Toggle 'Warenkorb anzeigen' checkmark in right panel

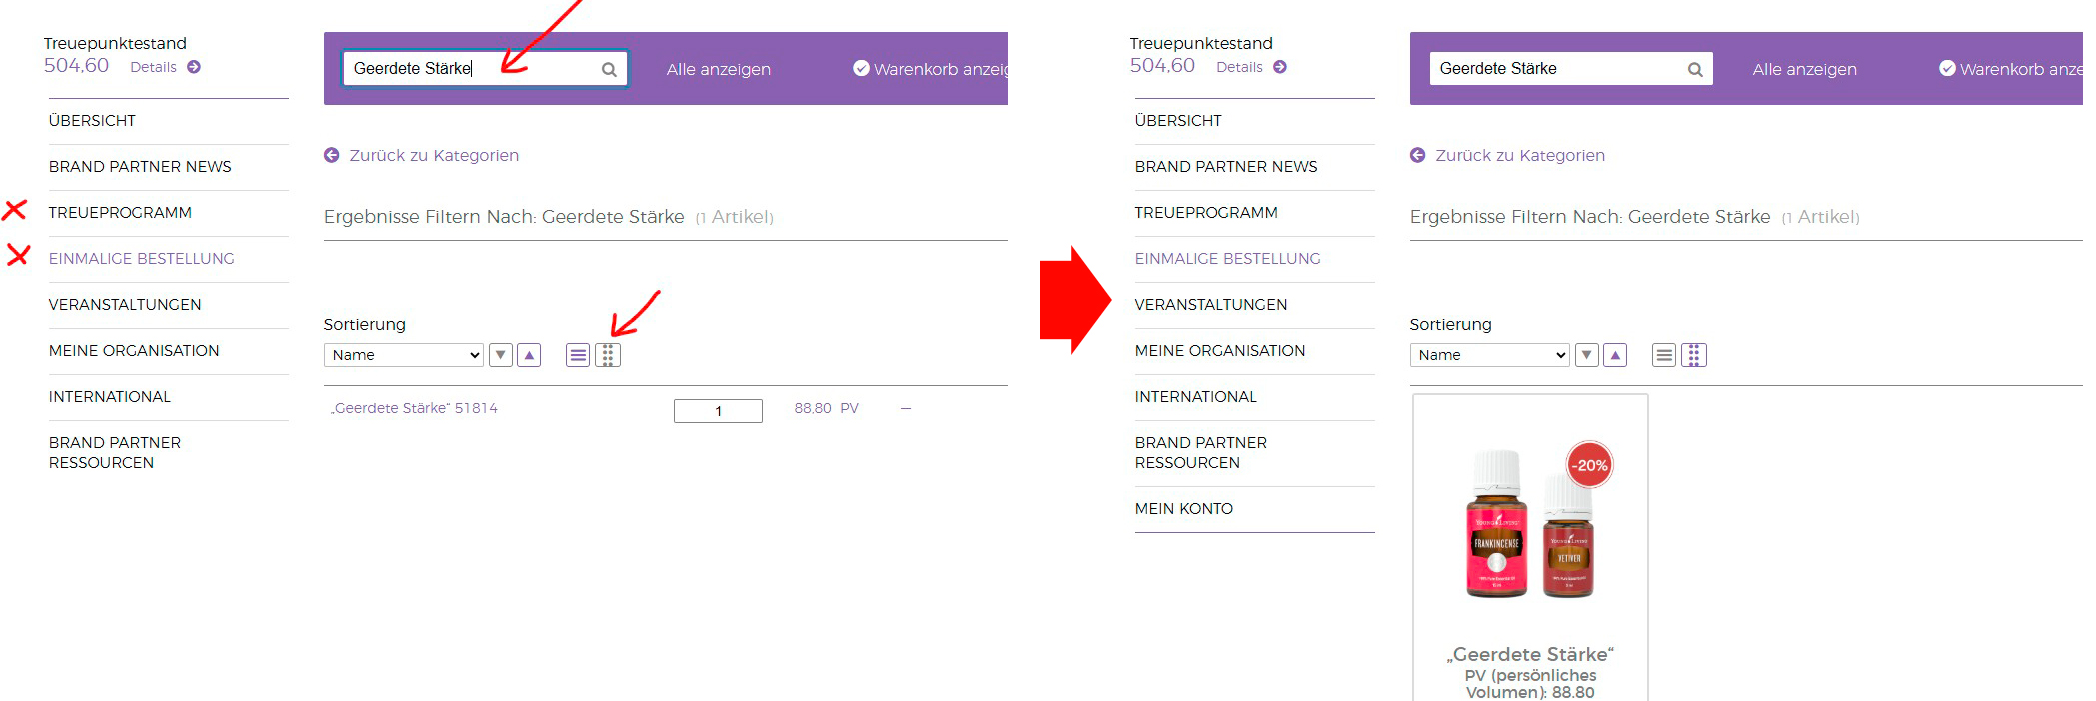1946,68
